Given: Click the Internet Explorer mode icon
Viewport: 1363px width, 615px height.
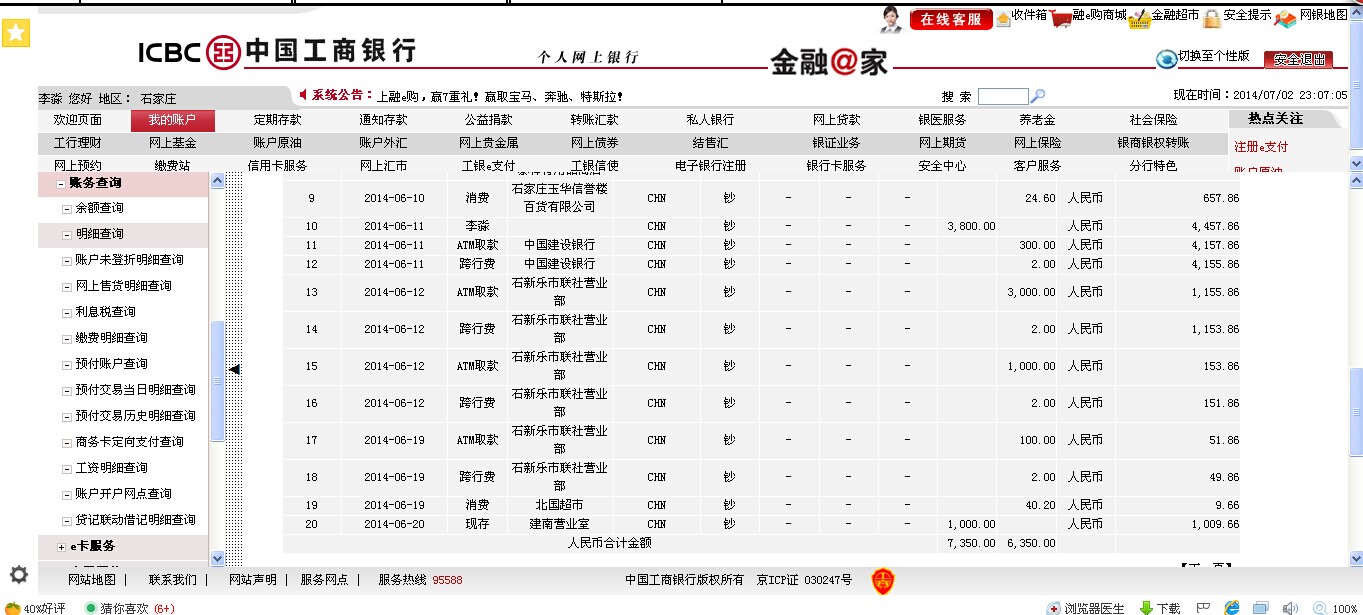Looking at the screenshot, I should pyautogui.click(x=1232, y=607).
